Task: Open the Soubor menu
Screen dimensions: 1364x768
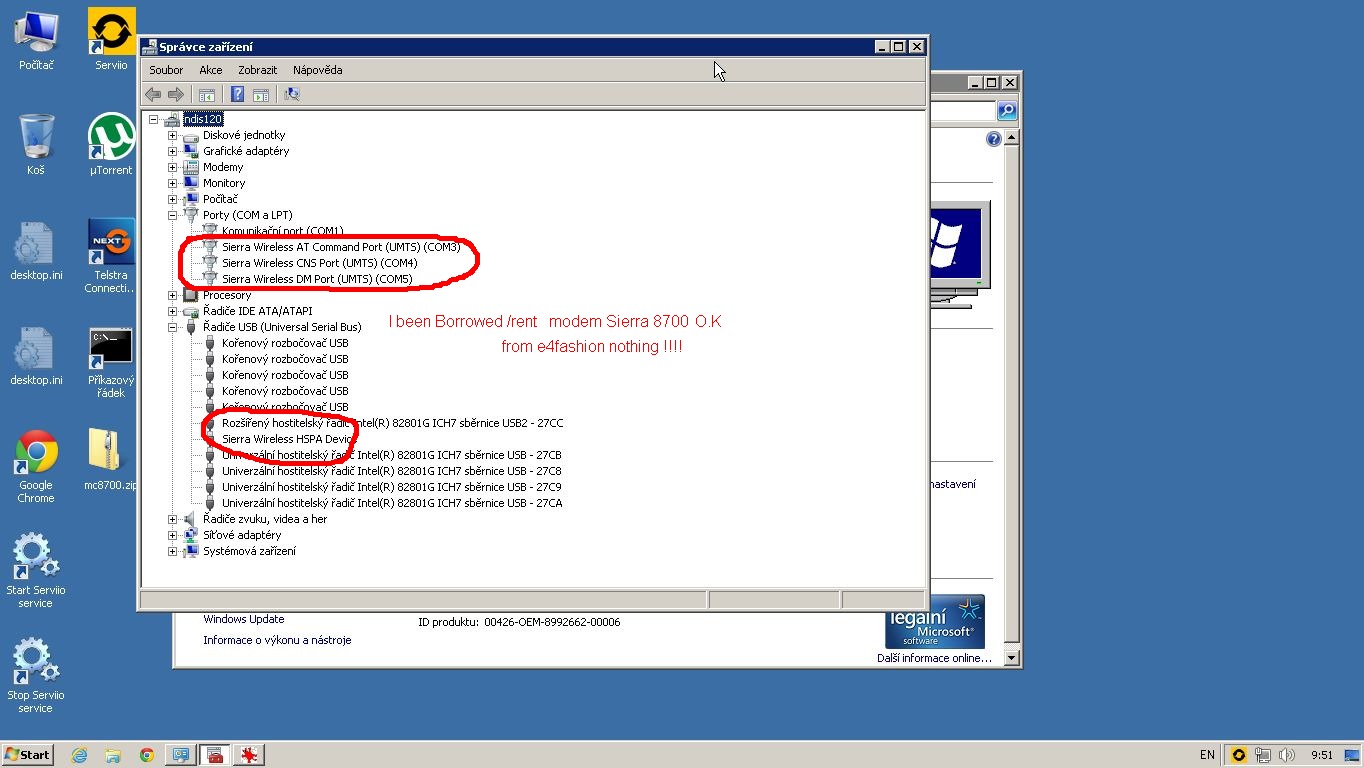Action: tap(166, 70)
